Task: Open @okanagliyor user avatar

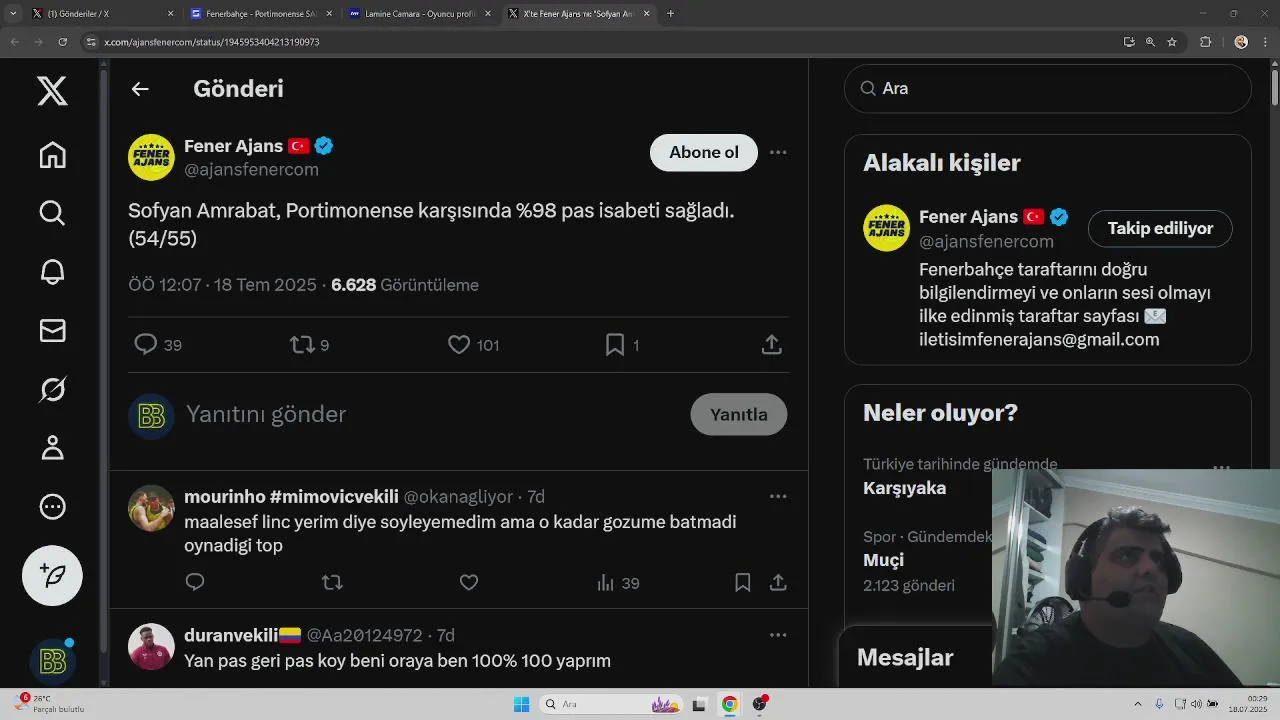Action: tap(151, 508)
